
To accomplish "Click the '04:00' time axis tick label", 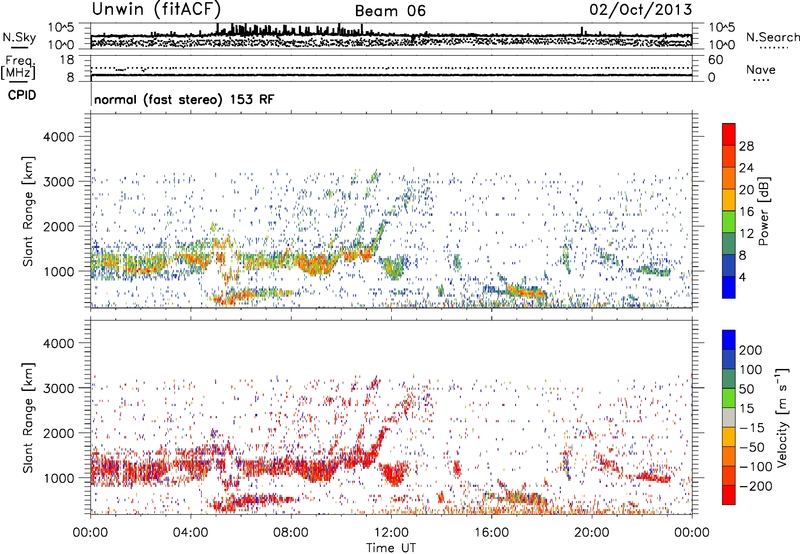I will pyautogui.click(x=191, y=533).
